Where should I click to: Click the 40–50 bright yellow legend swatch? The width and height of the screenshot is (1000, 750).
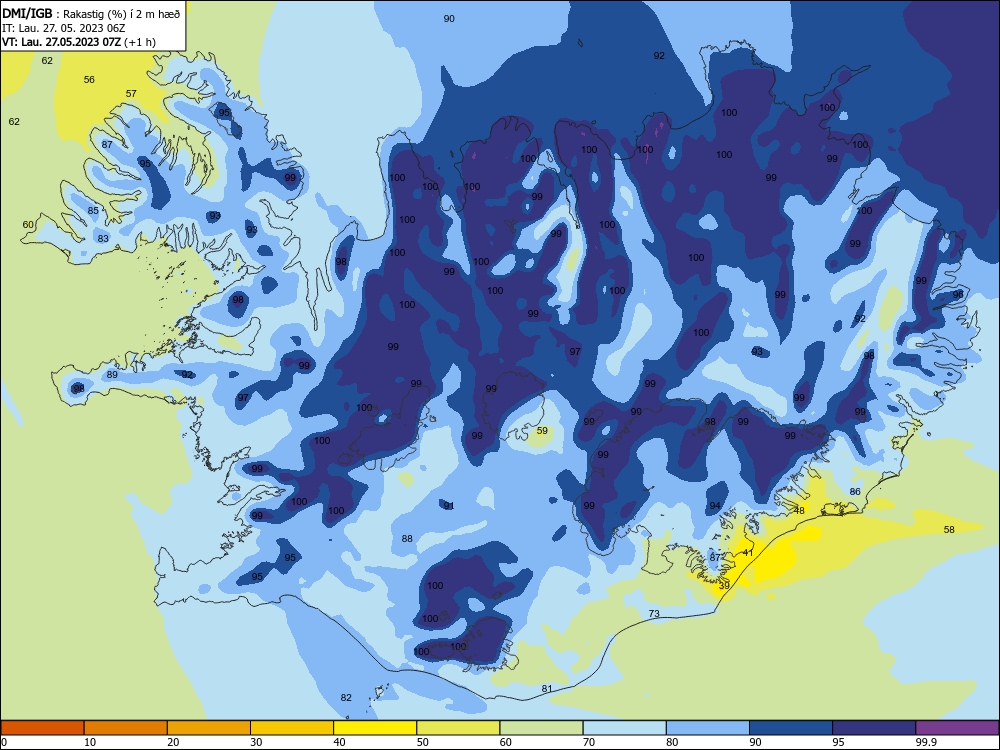coord(375,728)
